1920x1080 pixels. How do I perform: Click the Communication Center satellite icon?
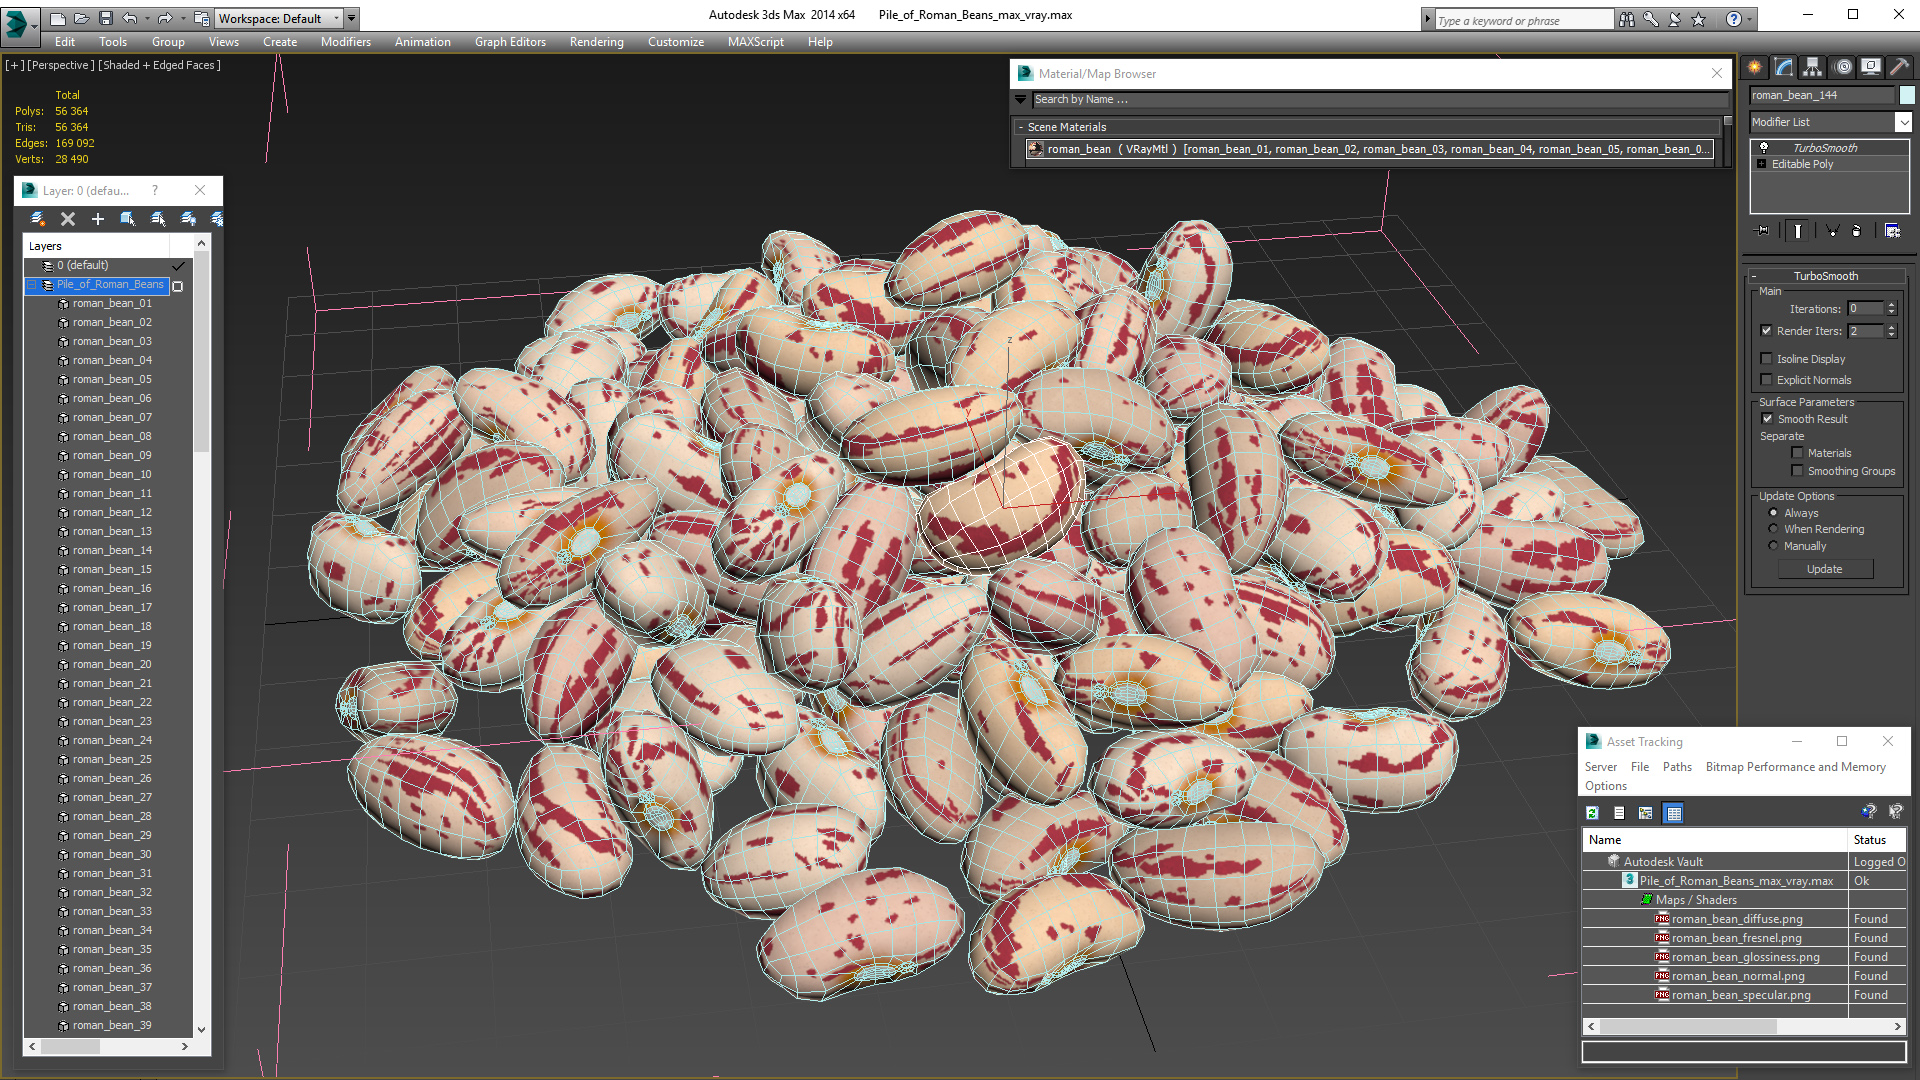click(x=1675, y=19)
